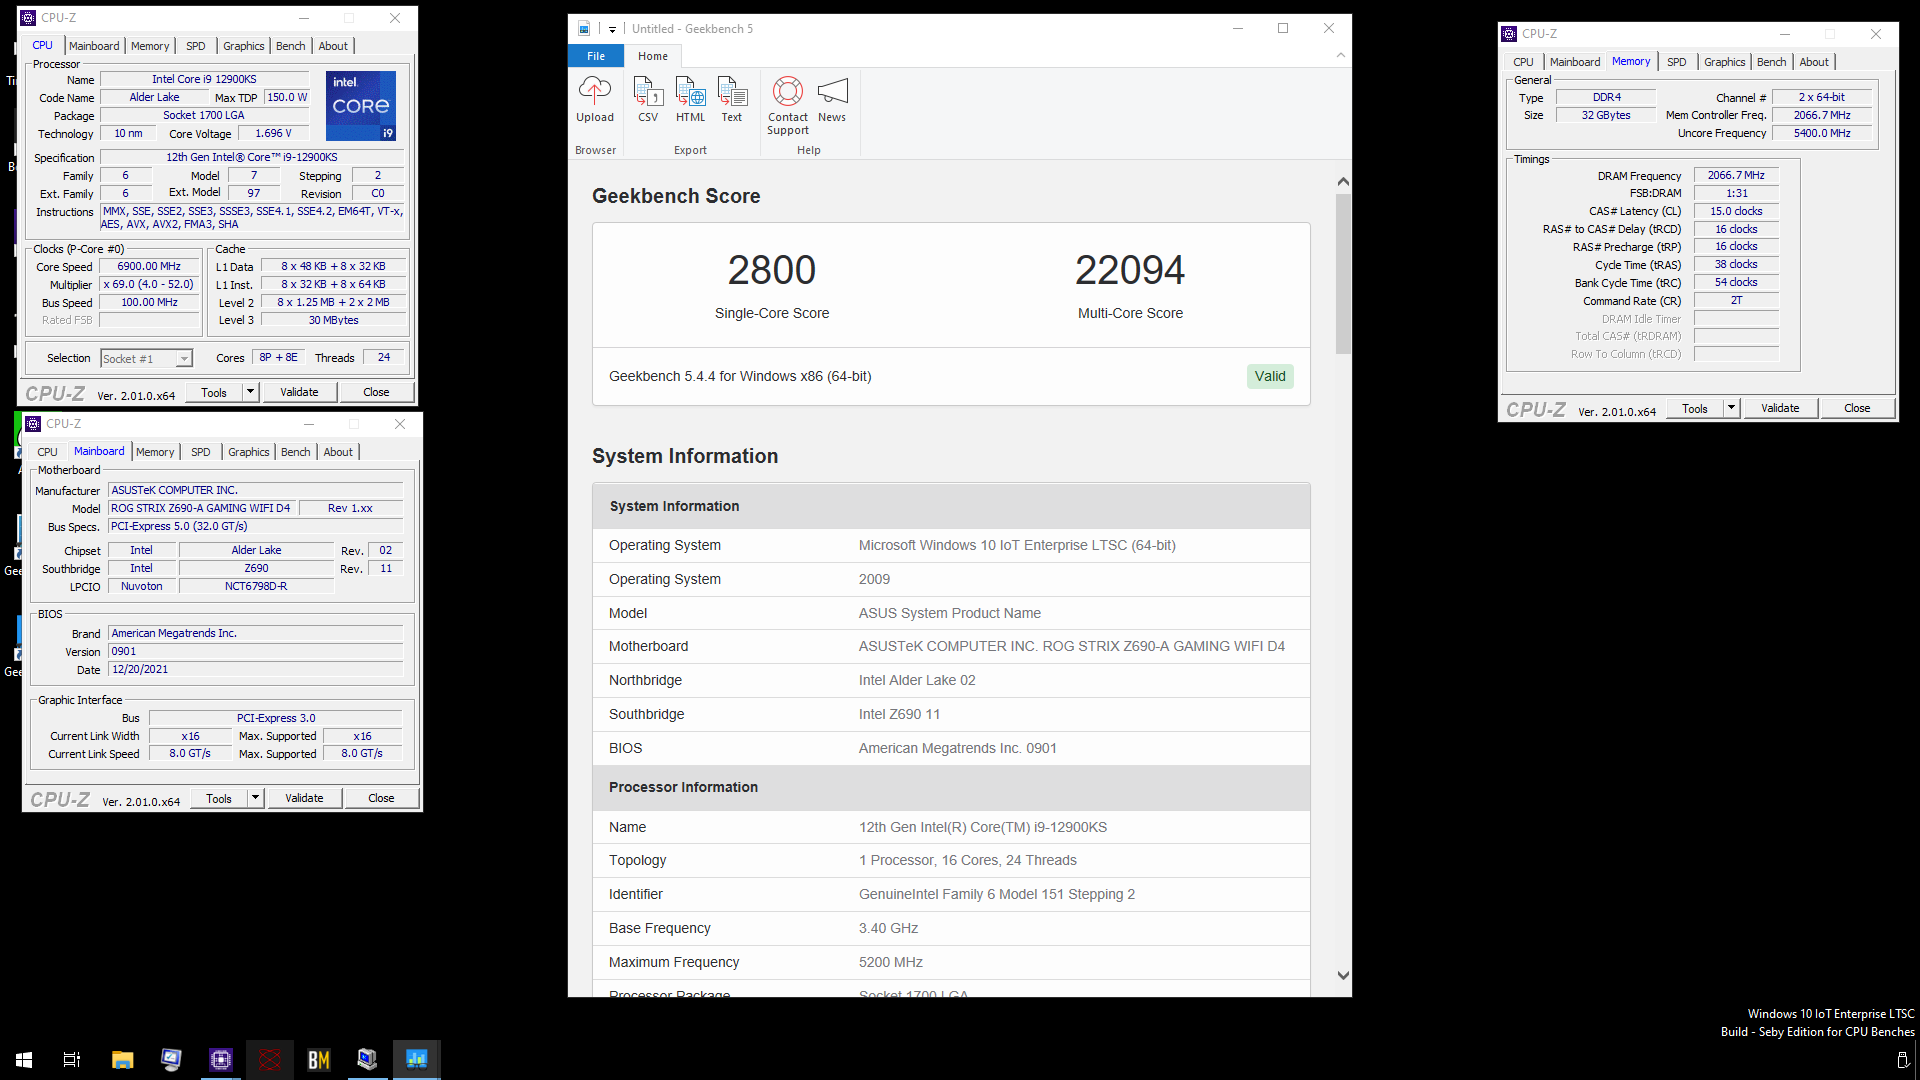Open Windows Start menu

click(x=24, y=1059)
